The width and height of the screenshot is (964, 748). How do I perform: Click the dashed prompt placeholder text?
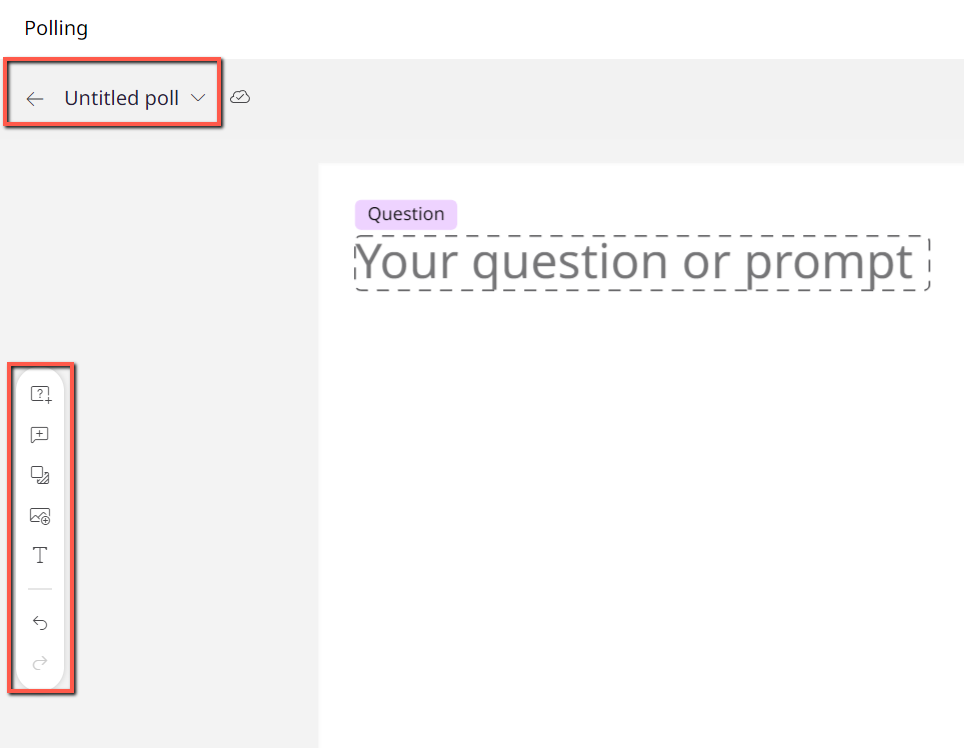click(640, 262)
